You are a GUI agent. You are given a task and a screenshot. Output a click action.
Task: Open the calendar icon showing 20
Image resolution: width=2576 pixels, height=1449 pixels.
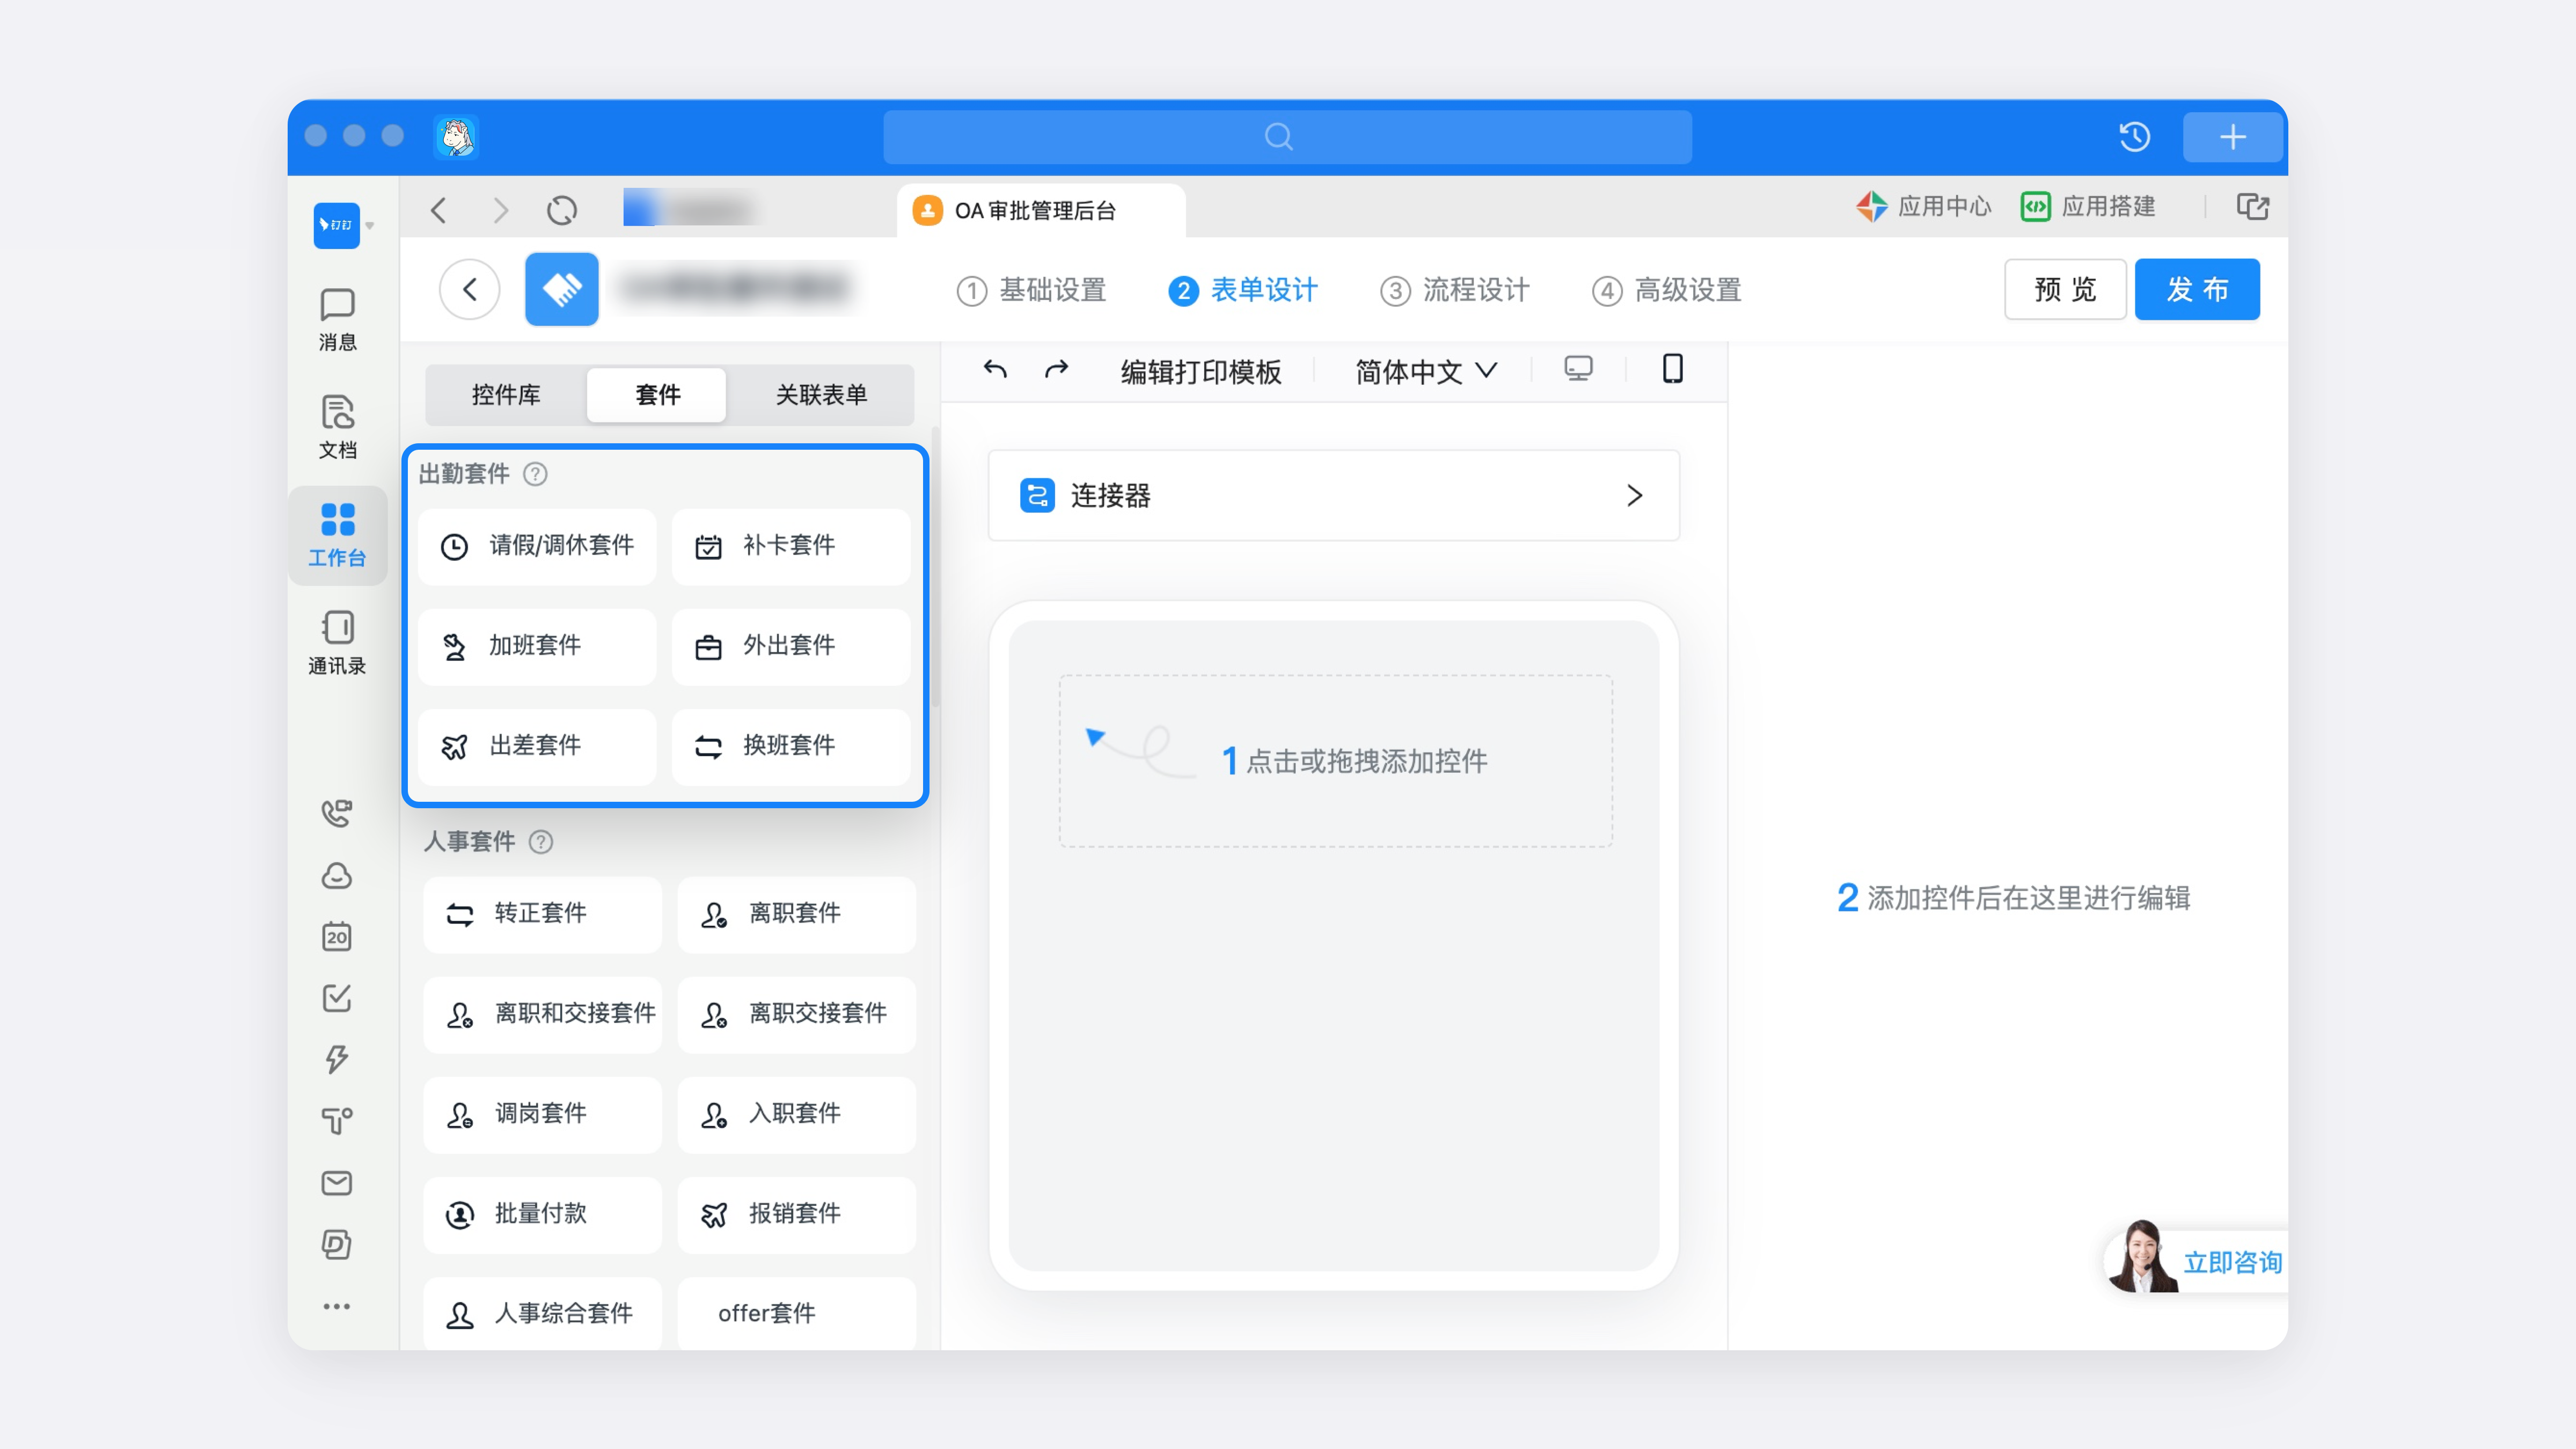[x=337, y=936]
